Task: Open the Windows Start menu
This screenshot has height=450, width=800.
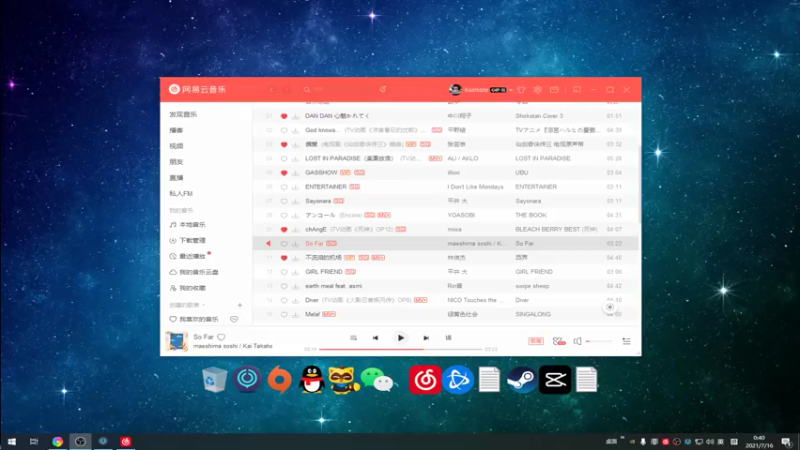Action: pos(11,442)
